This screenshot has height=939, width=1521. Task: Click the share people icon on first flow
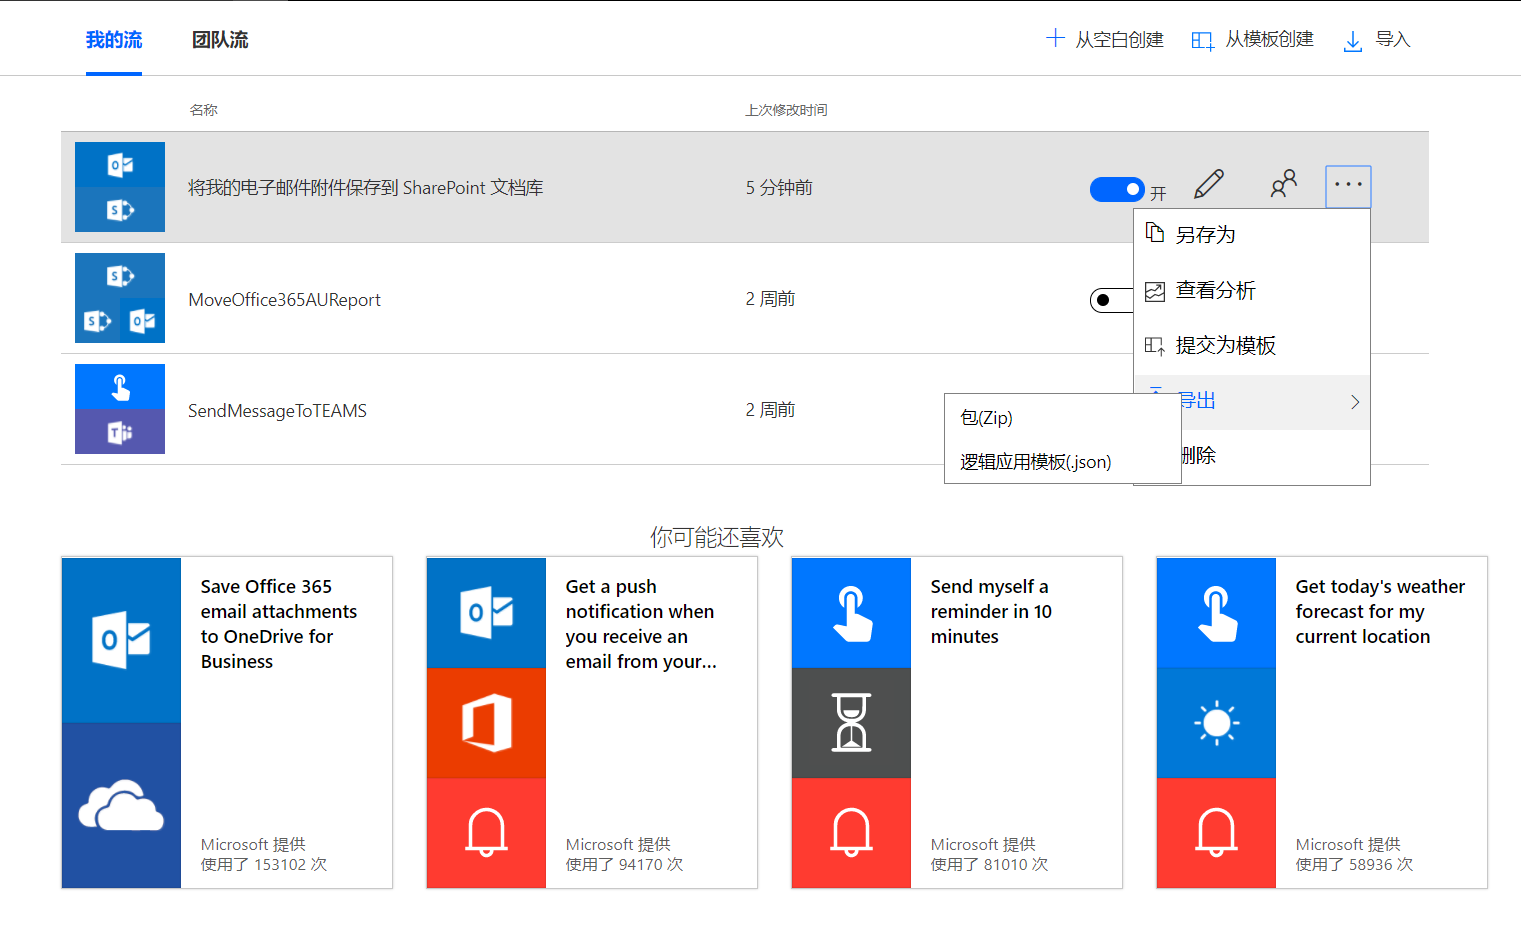click(x=1283, y=184)
